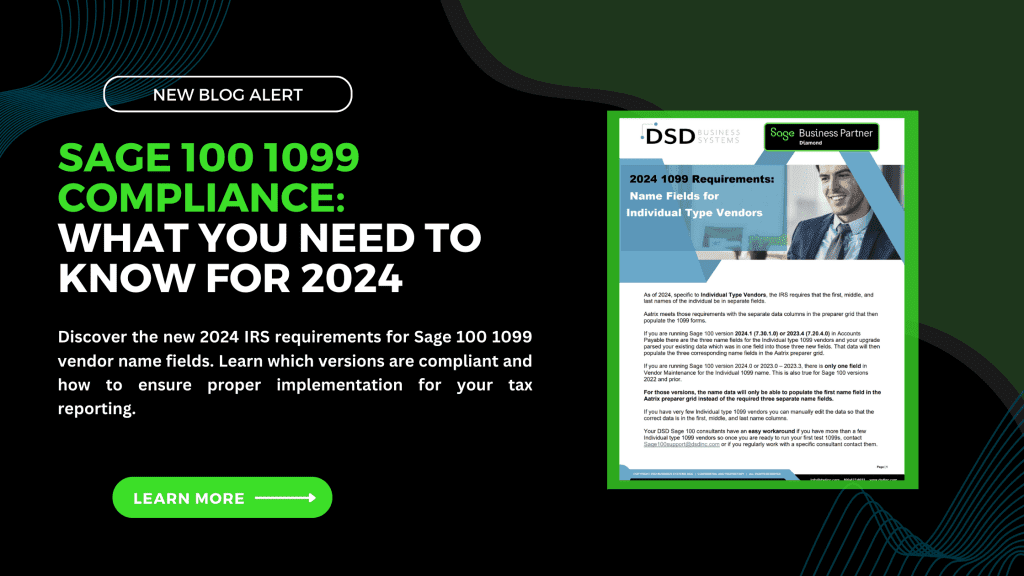Click the green border of the document

(x=611, y=300)
